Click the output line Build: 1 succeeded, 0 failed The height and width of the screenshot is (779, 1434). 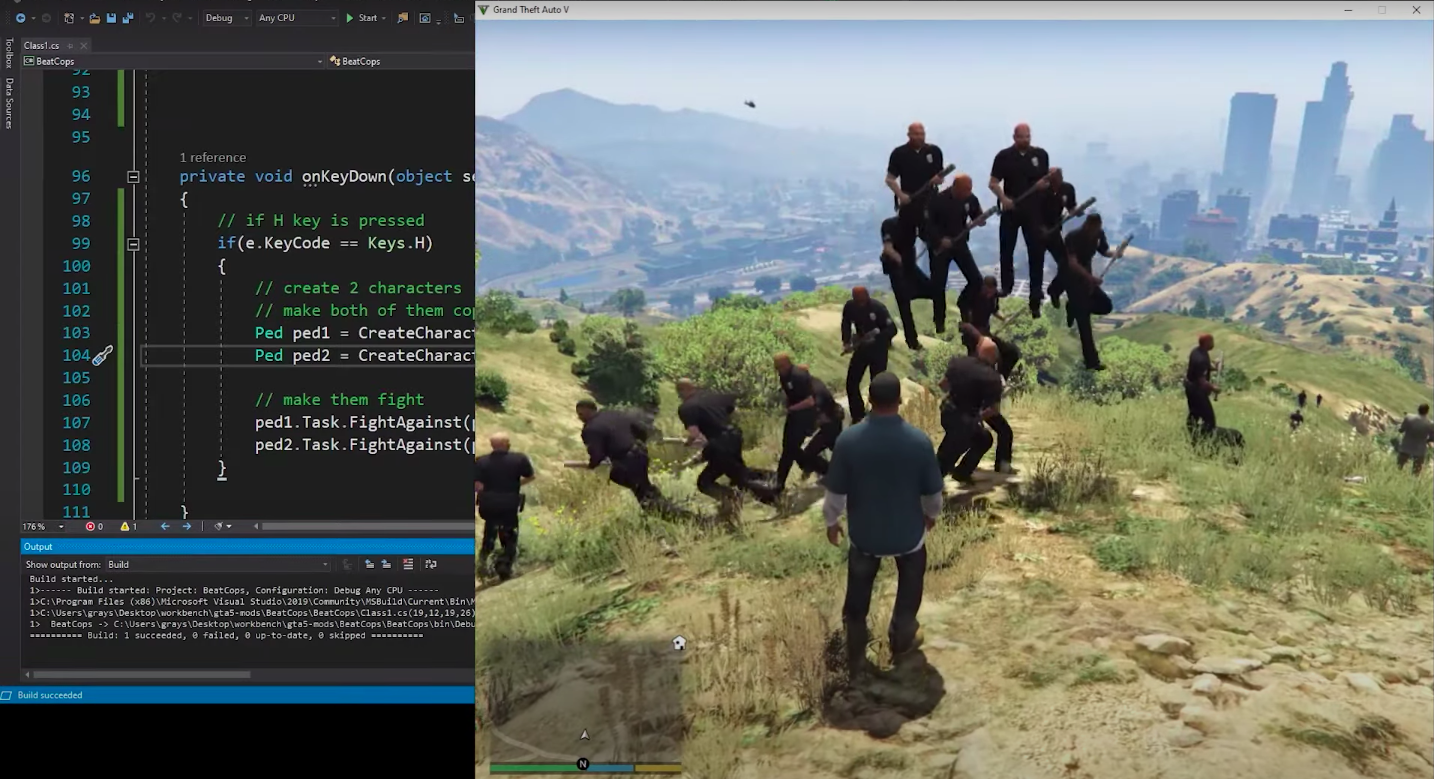(x=226, y=636)
